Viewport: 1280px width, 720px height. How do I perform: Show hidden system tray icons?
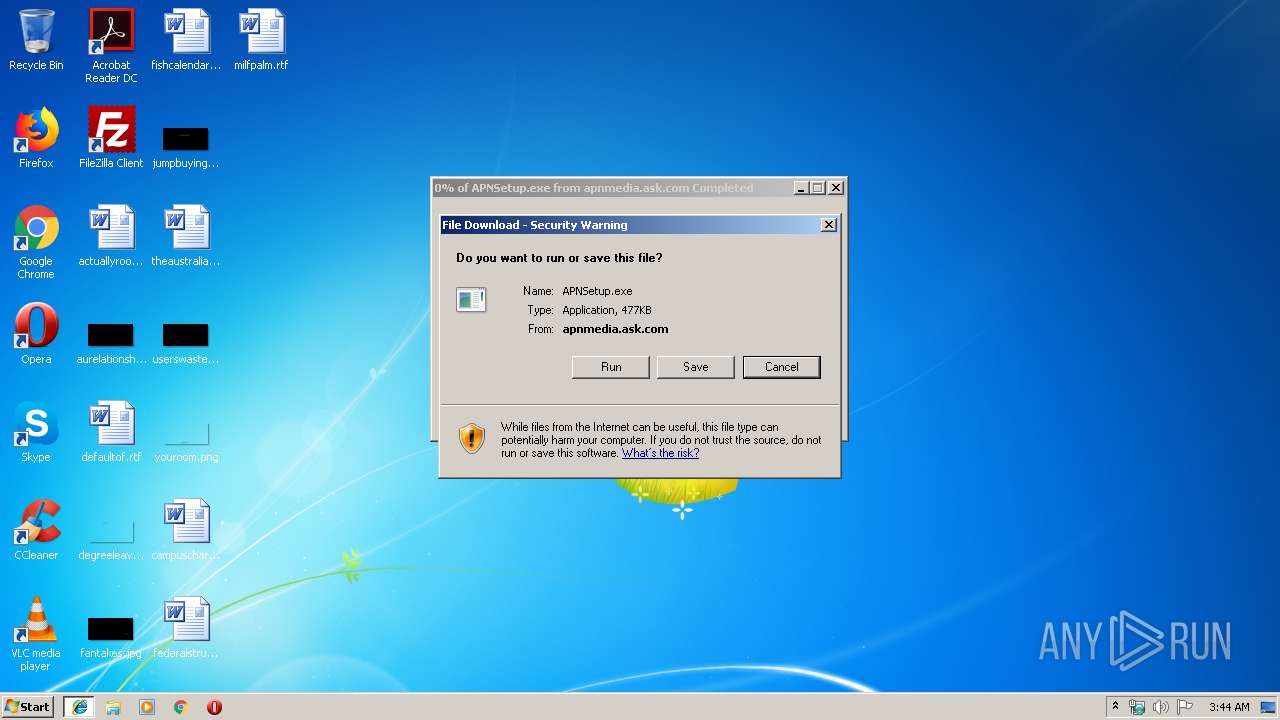click(x=1116, y=707)
